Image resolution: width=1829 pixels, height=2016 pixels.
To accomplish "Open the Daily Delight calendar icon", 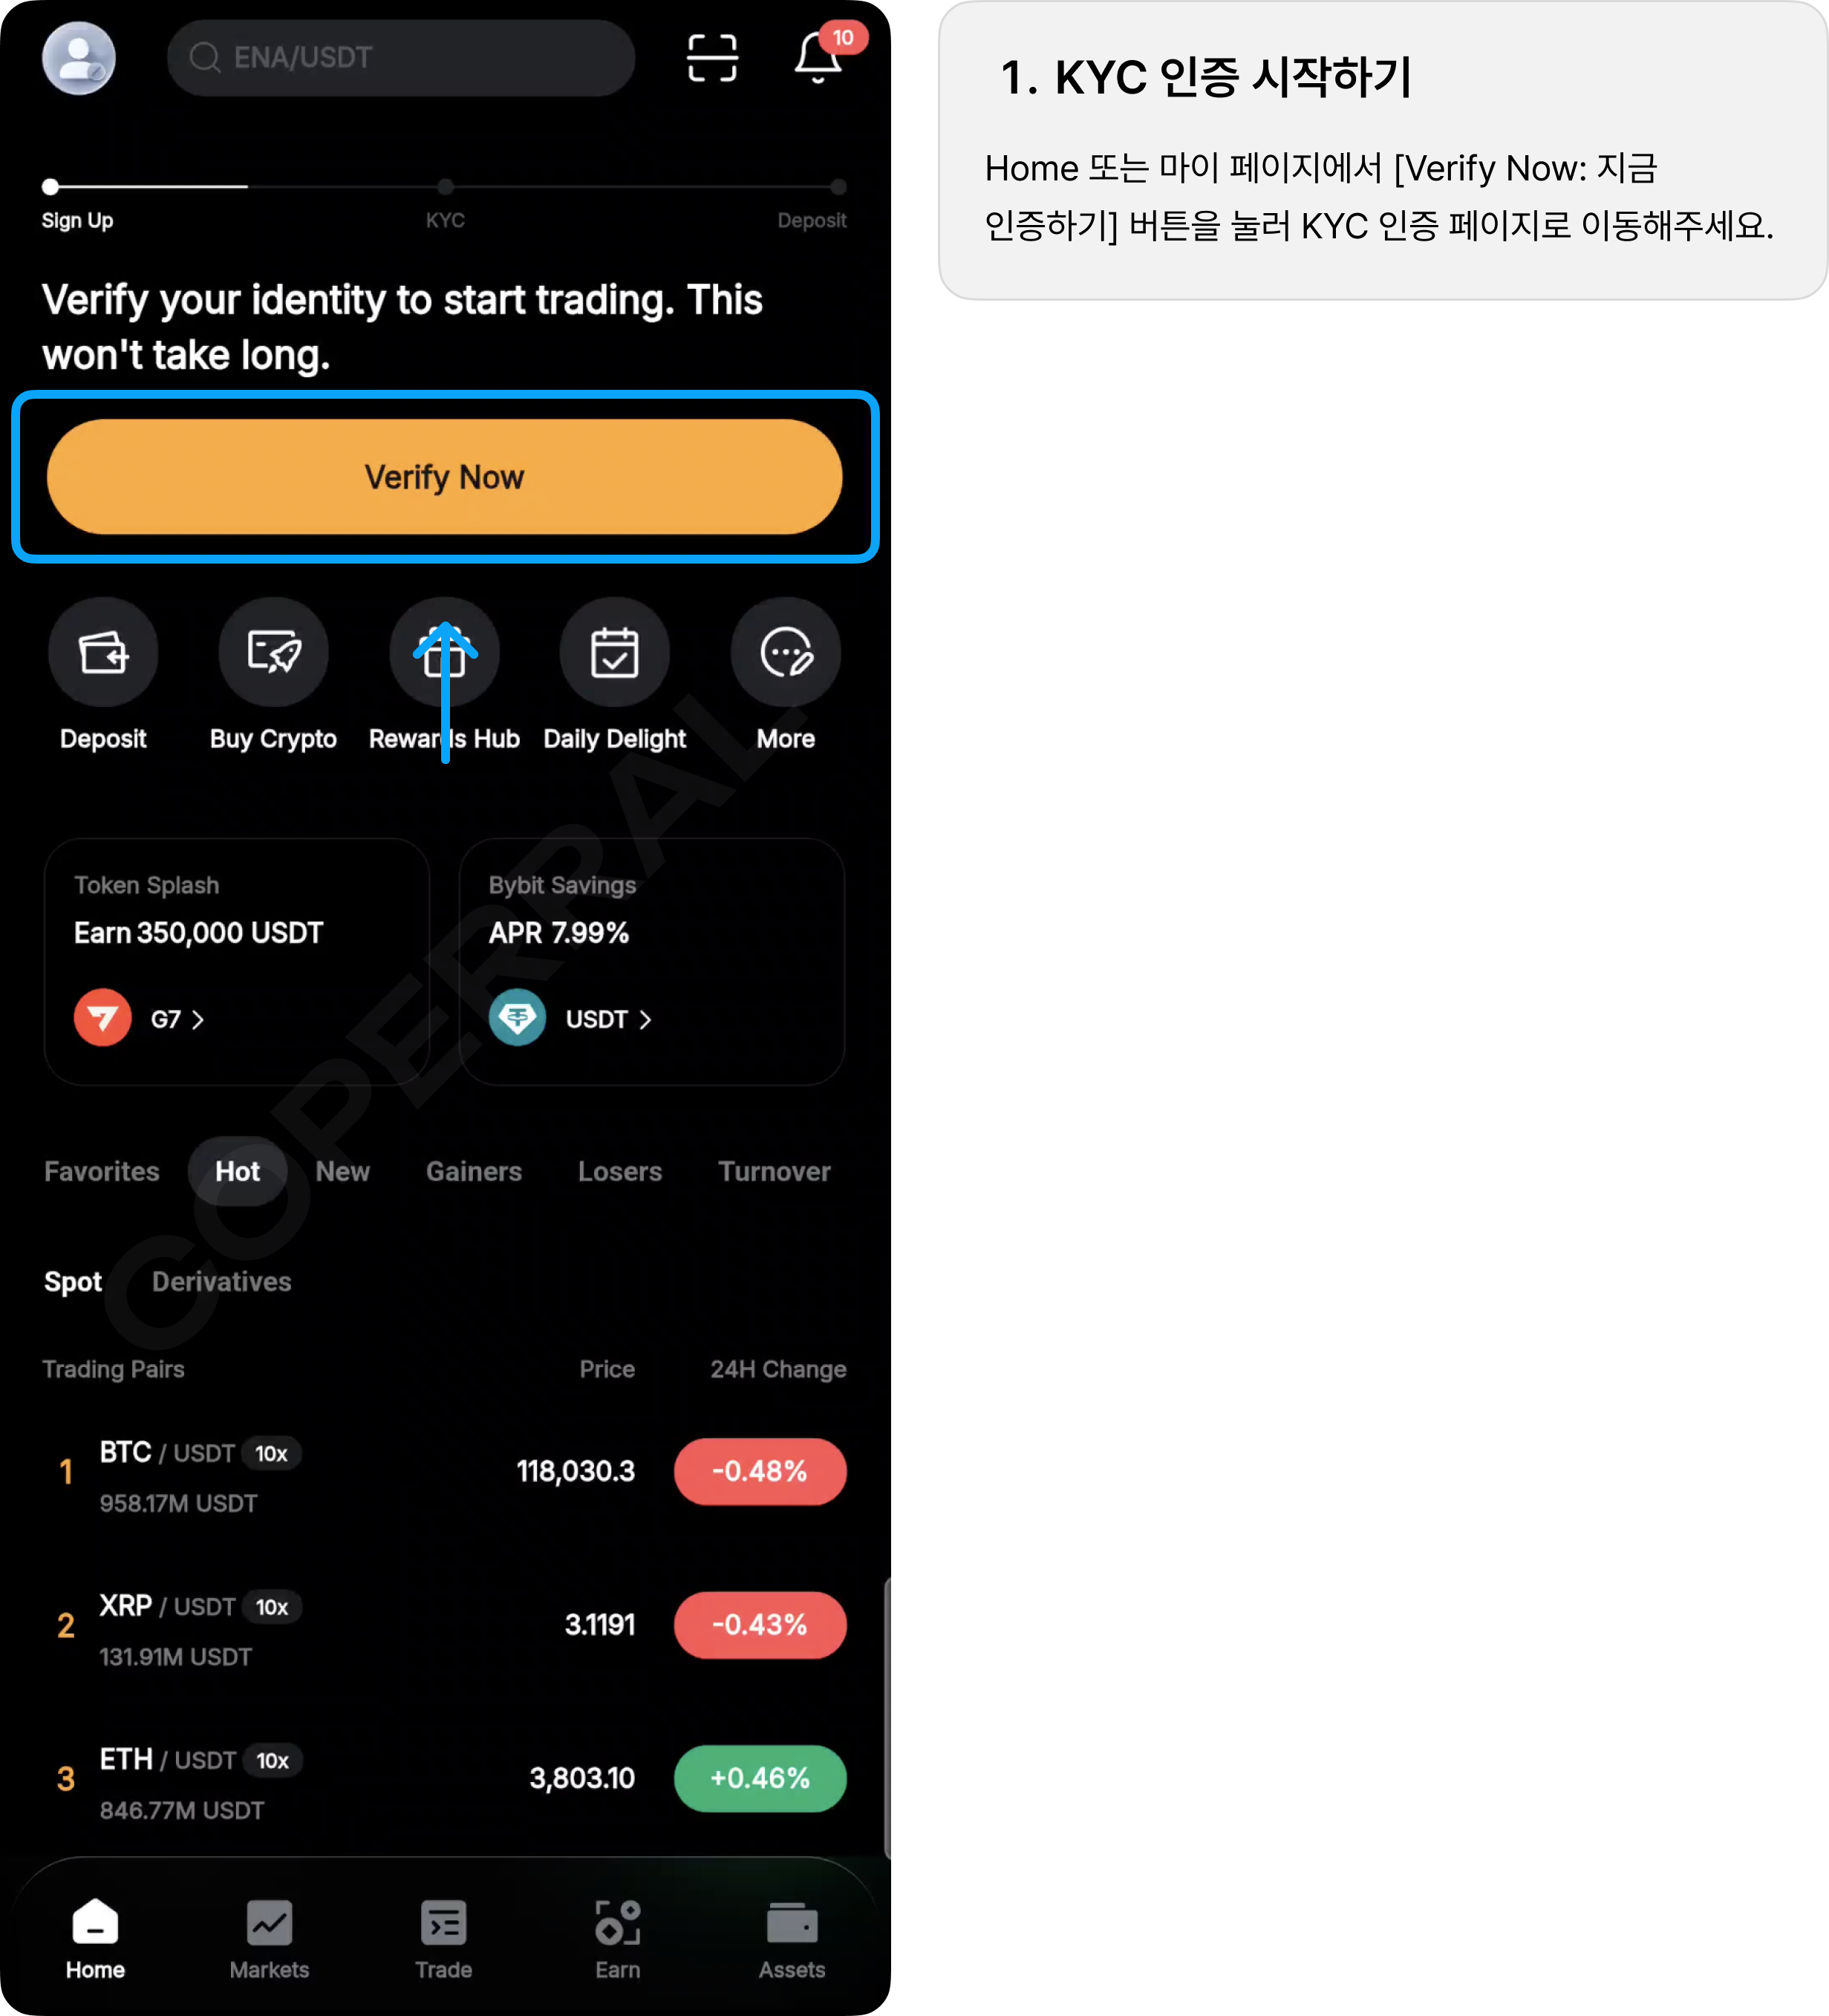I will click(x=614, y=653).
